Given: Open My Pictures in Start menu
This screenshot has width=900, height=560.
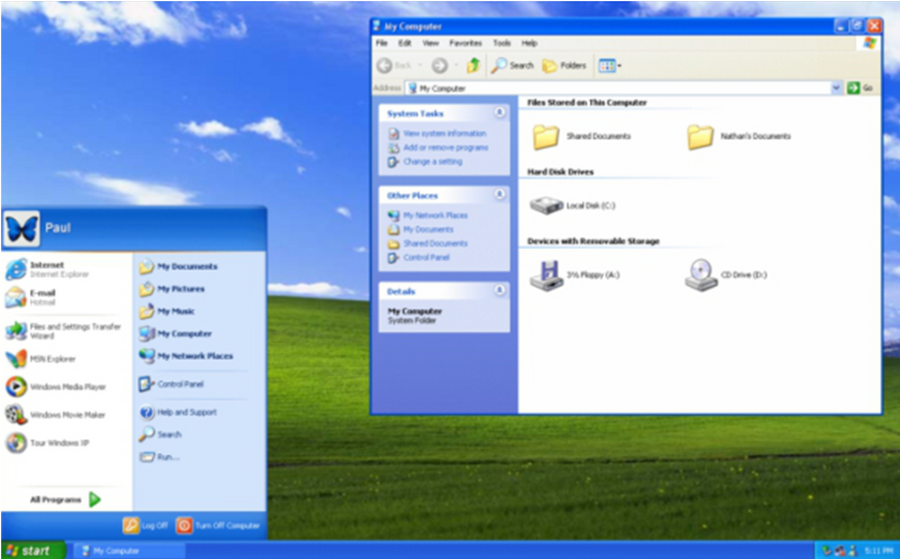Looking at the screenshot, I should (172, 289).
